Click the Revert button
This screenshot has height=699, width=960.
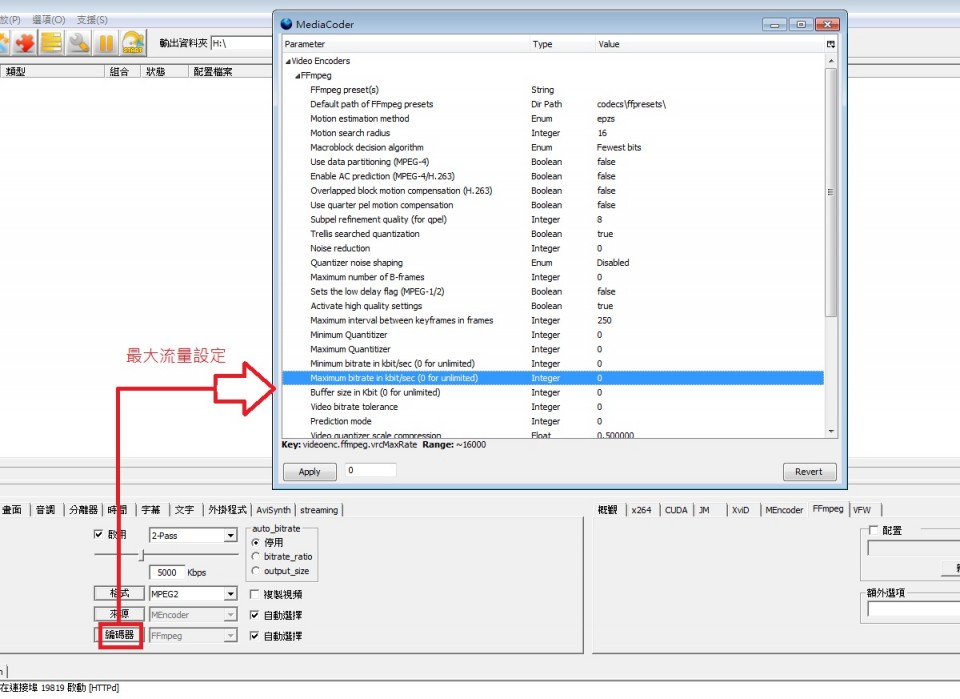(x=808, y=471)
